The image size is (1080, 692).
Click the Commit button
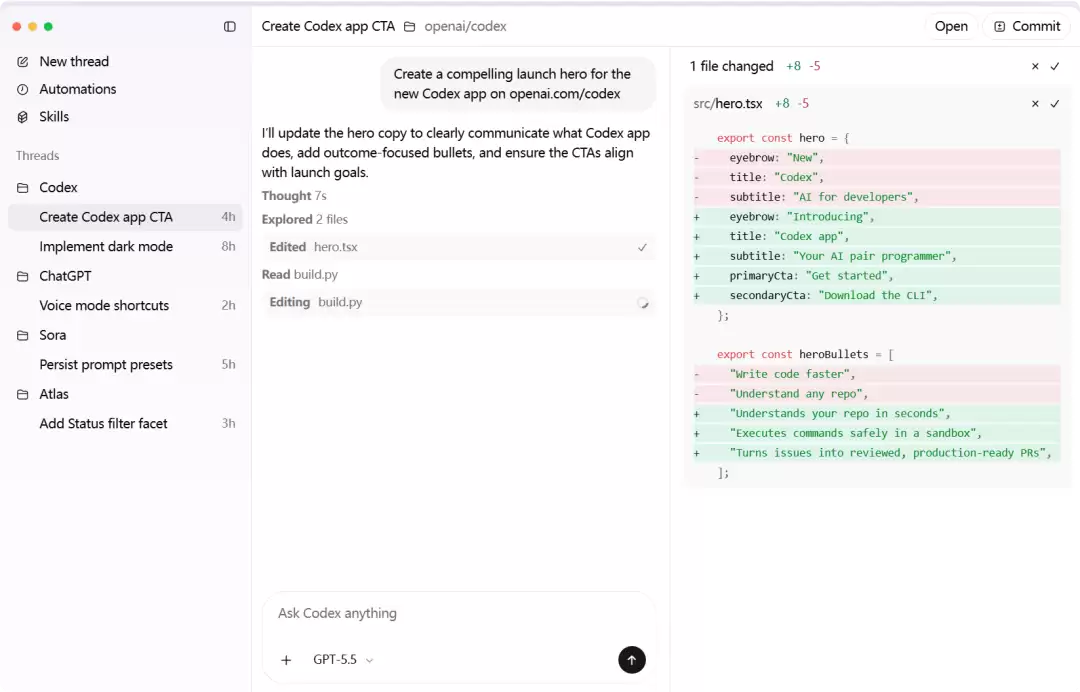point(1027,26)
